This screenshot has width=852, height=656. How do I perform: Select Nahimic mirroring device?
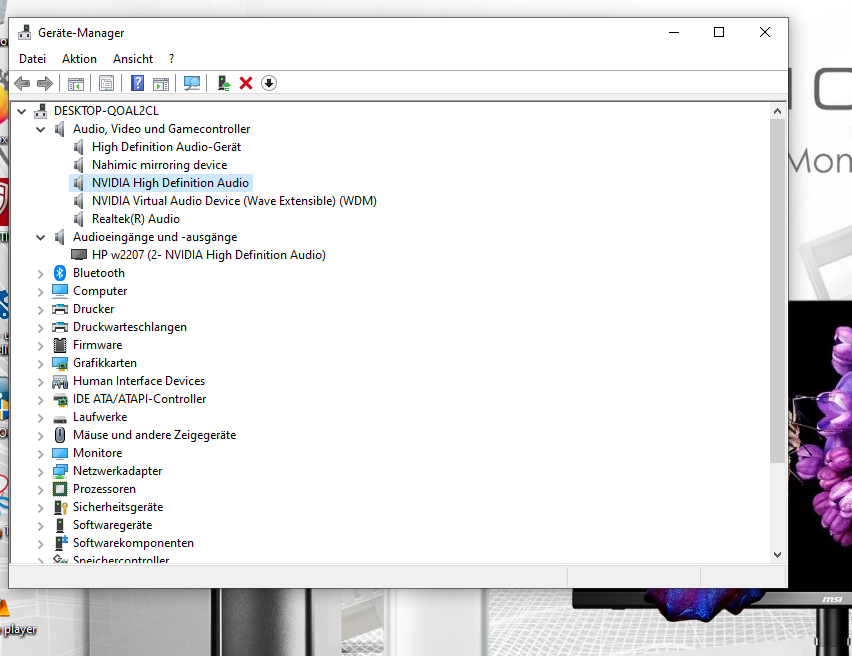pos(159,165)
